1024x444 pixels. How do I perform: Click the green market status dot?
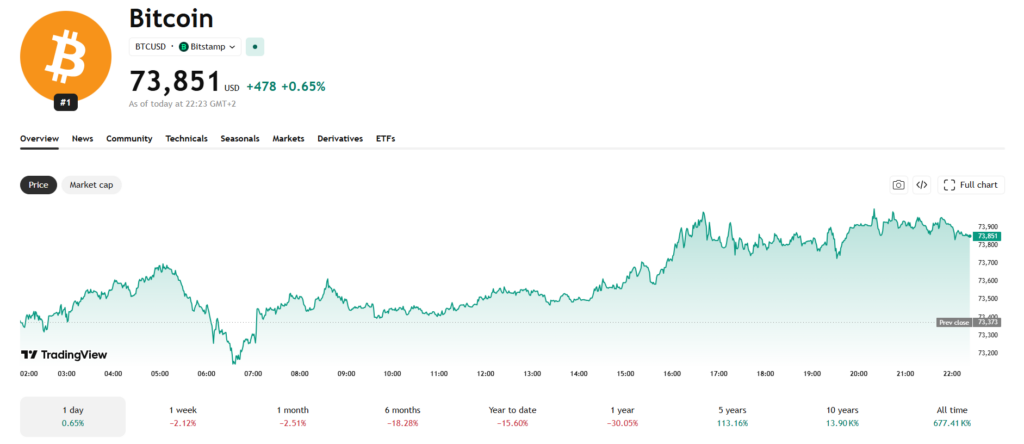(255, 47)
